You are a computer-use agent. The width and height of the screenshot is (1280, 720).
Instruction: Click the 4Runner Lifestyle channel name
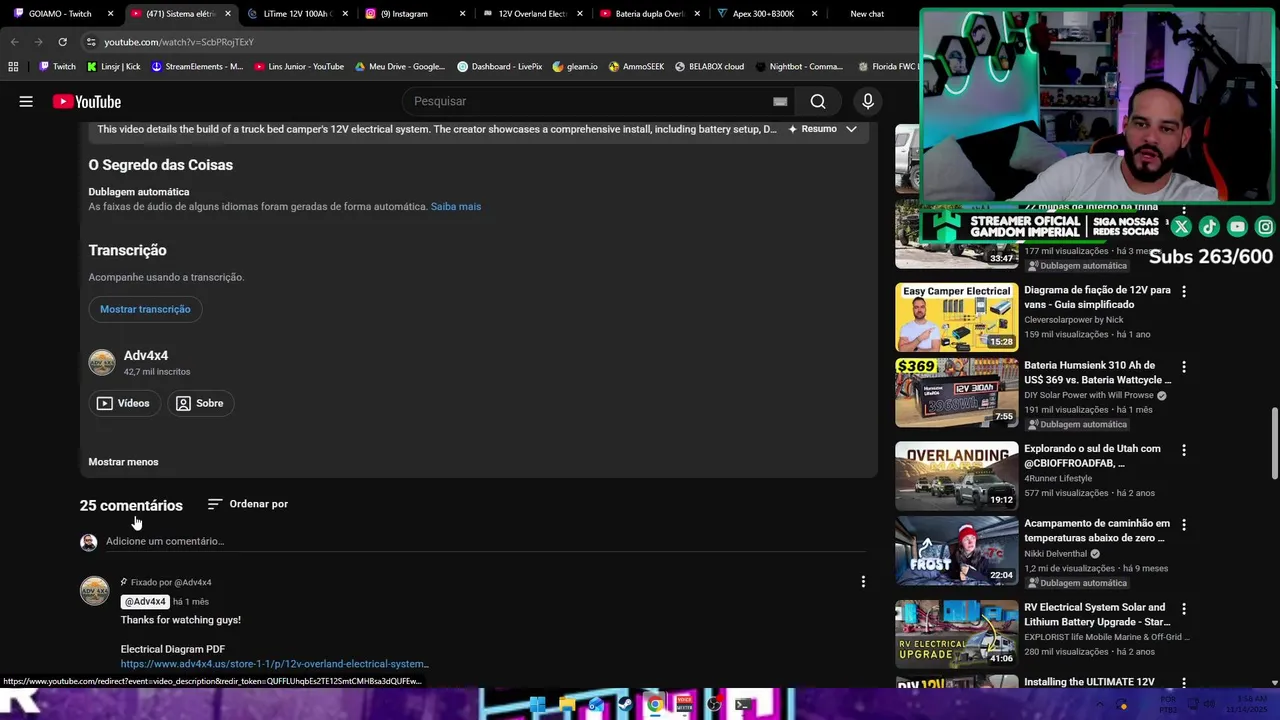[x=1057, y=478]
